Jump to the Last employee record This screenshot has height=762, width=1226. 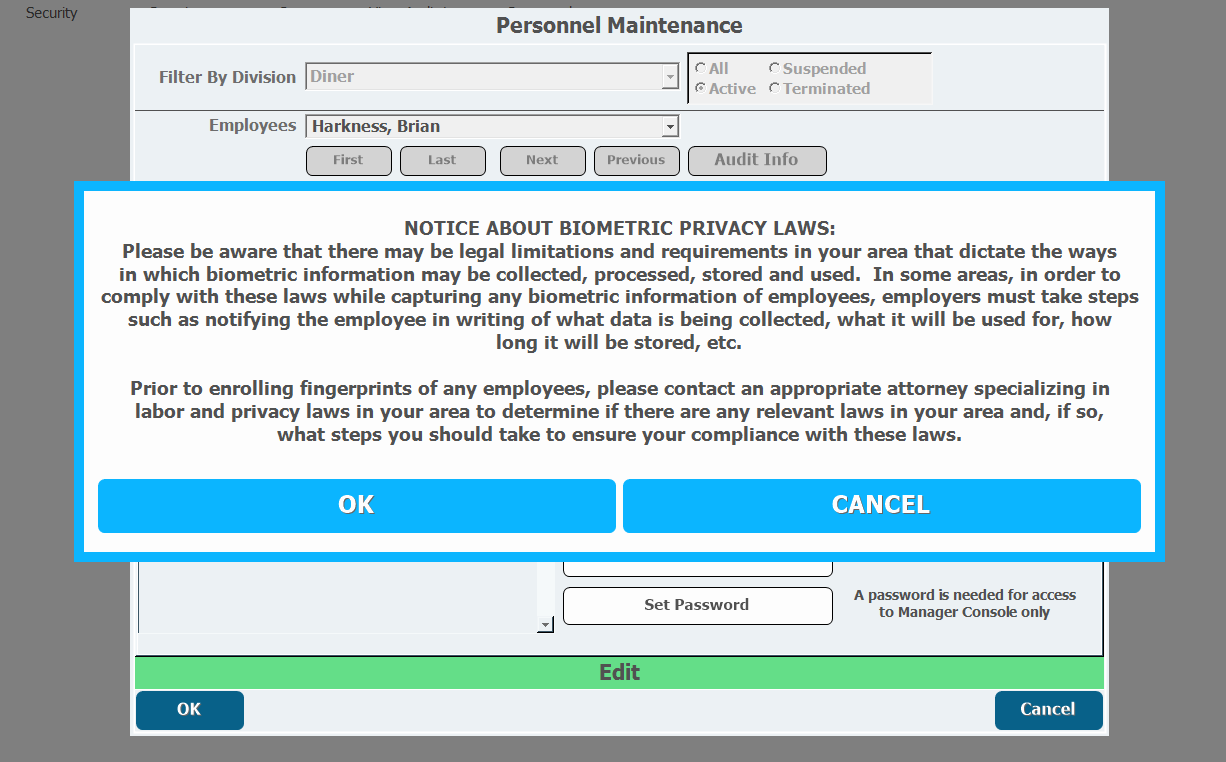click(x=442, y=160)
